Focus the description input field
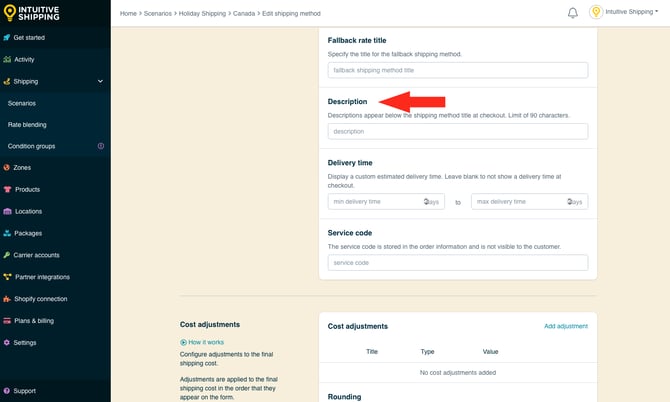The image size is (670, 402). click(x=457, y=131)
